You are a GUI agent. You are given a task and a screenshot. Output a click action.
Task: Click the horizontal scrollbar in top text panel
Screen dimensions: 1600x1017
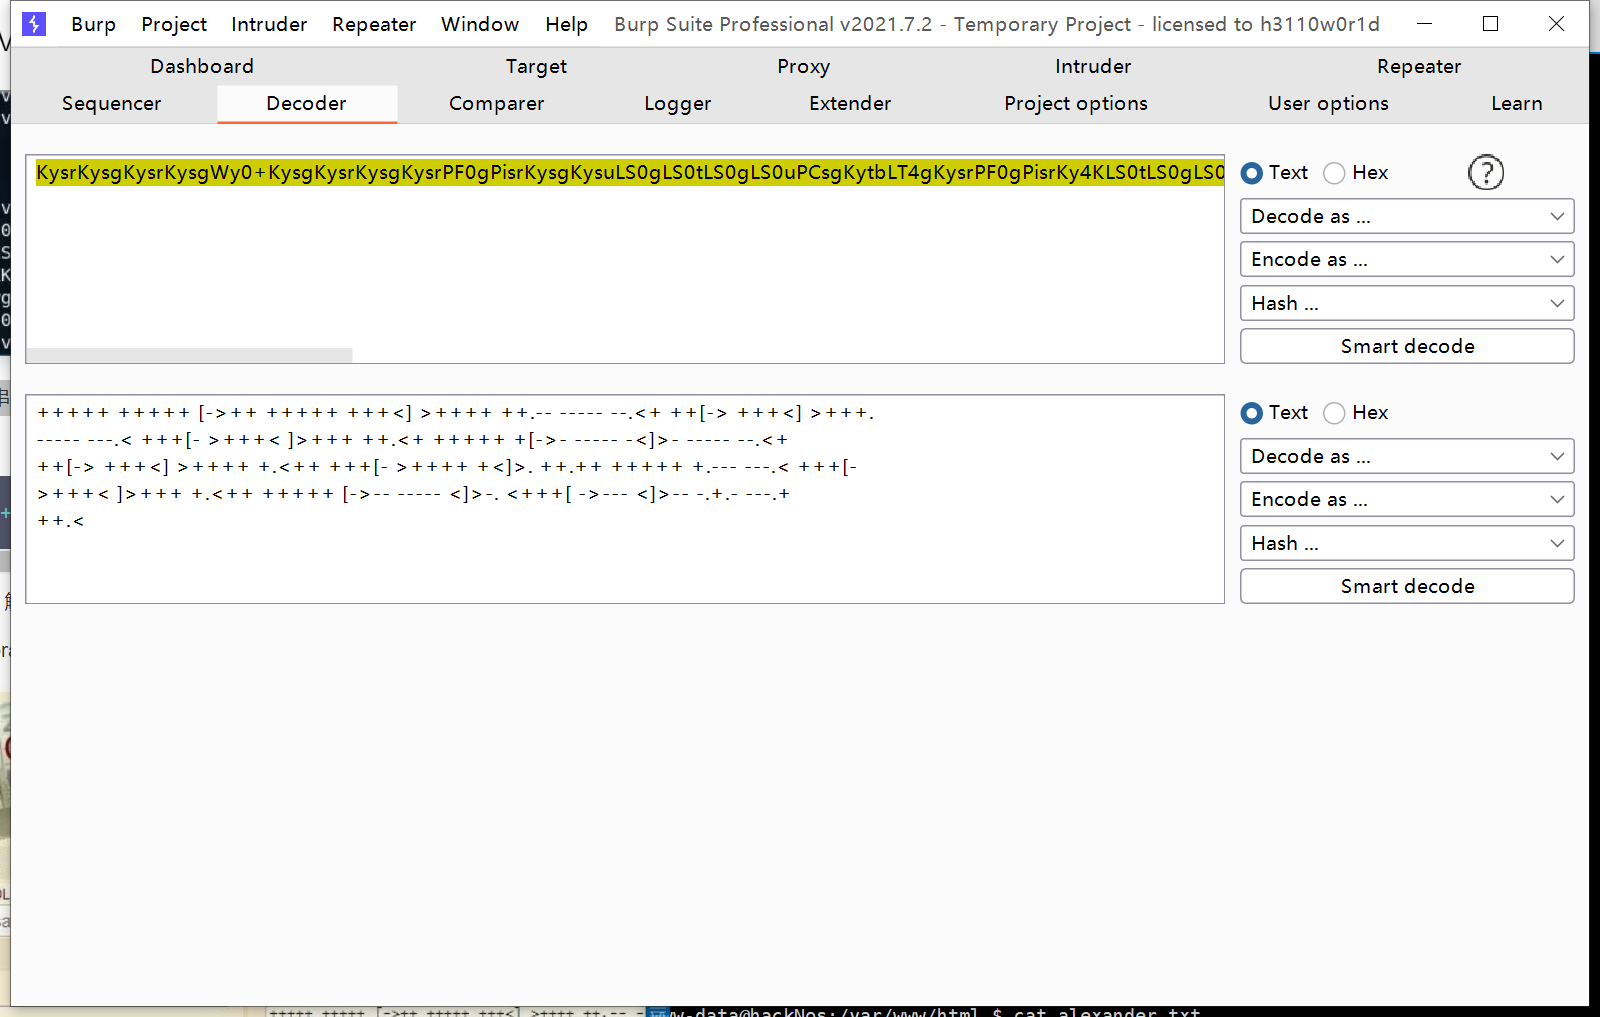(189, 355)
